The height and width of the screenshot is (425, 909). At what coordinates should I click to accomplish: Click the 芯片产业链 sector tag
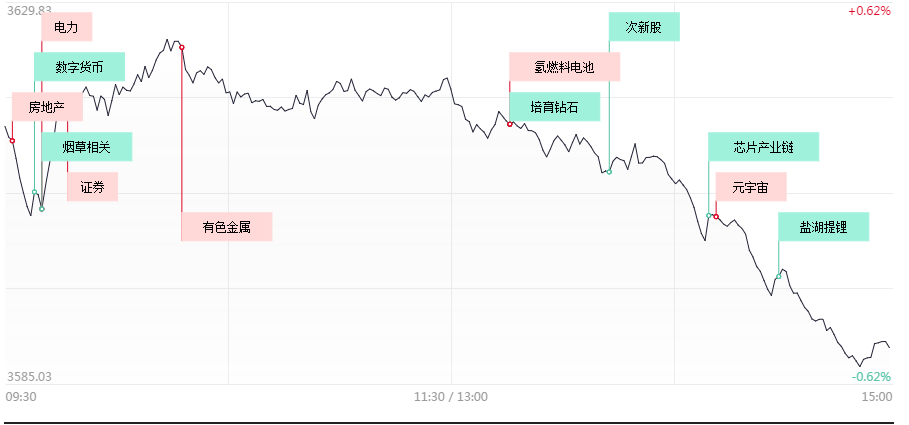(763, 147)
